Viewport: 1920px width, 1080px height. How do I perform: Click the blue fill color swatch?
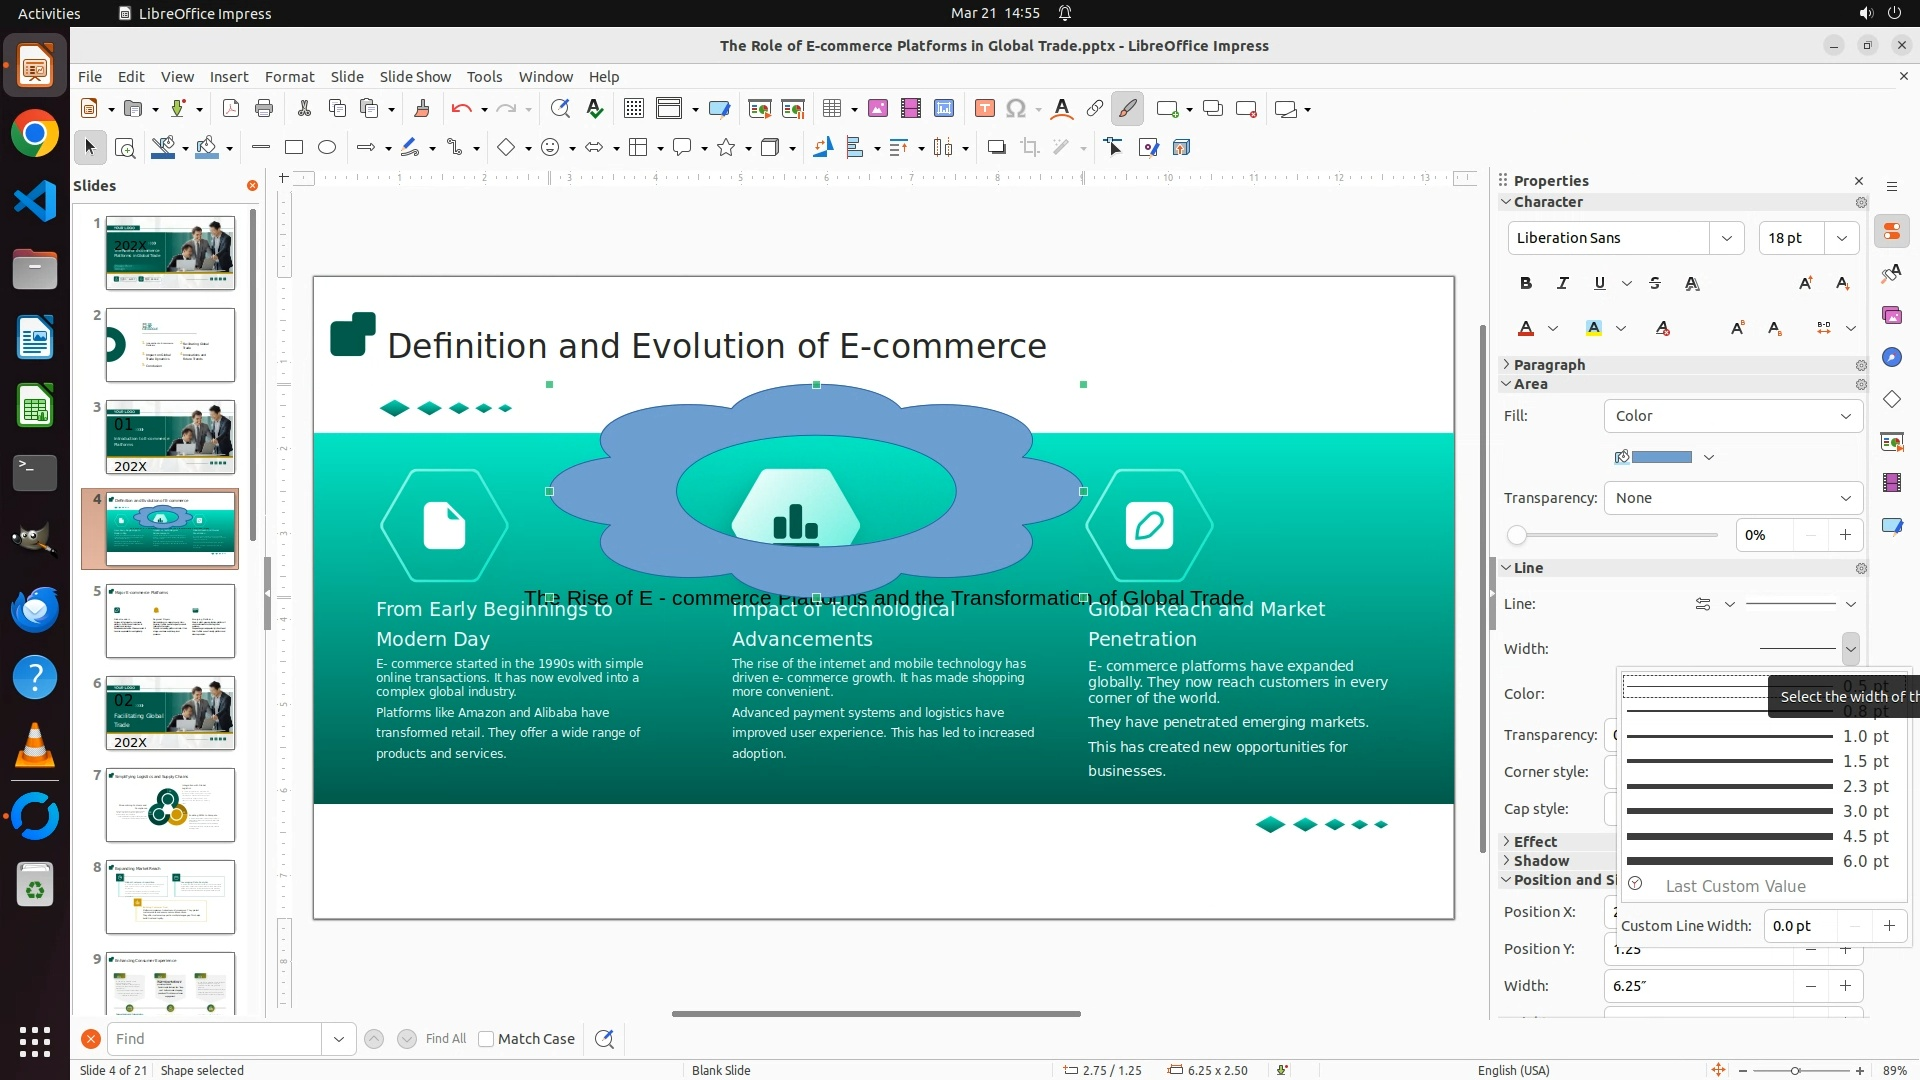(1661, 457)
